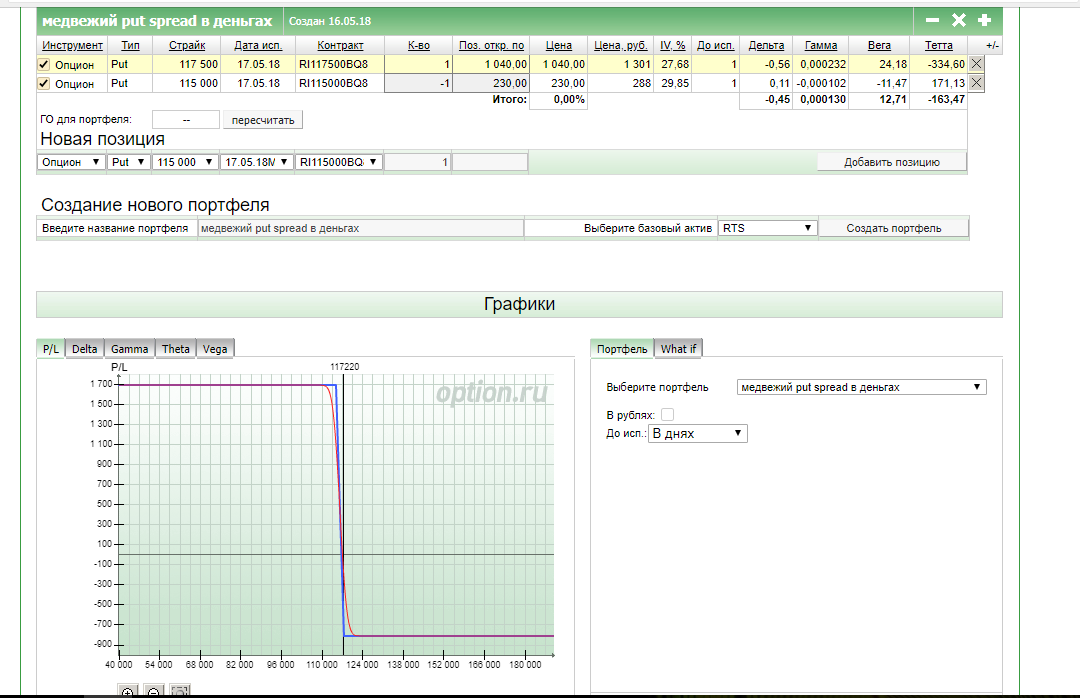Remove the 115 000 Put option row
The image size is (1080, 698).
pos(977,83)
